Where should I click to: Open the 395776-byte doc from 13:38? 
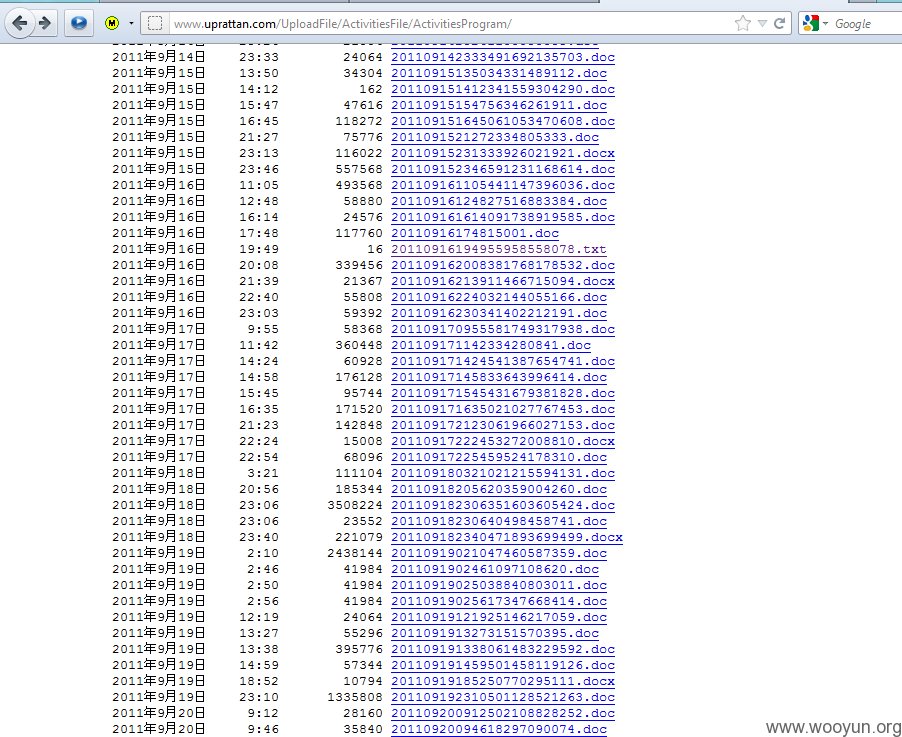pos(503,650)
